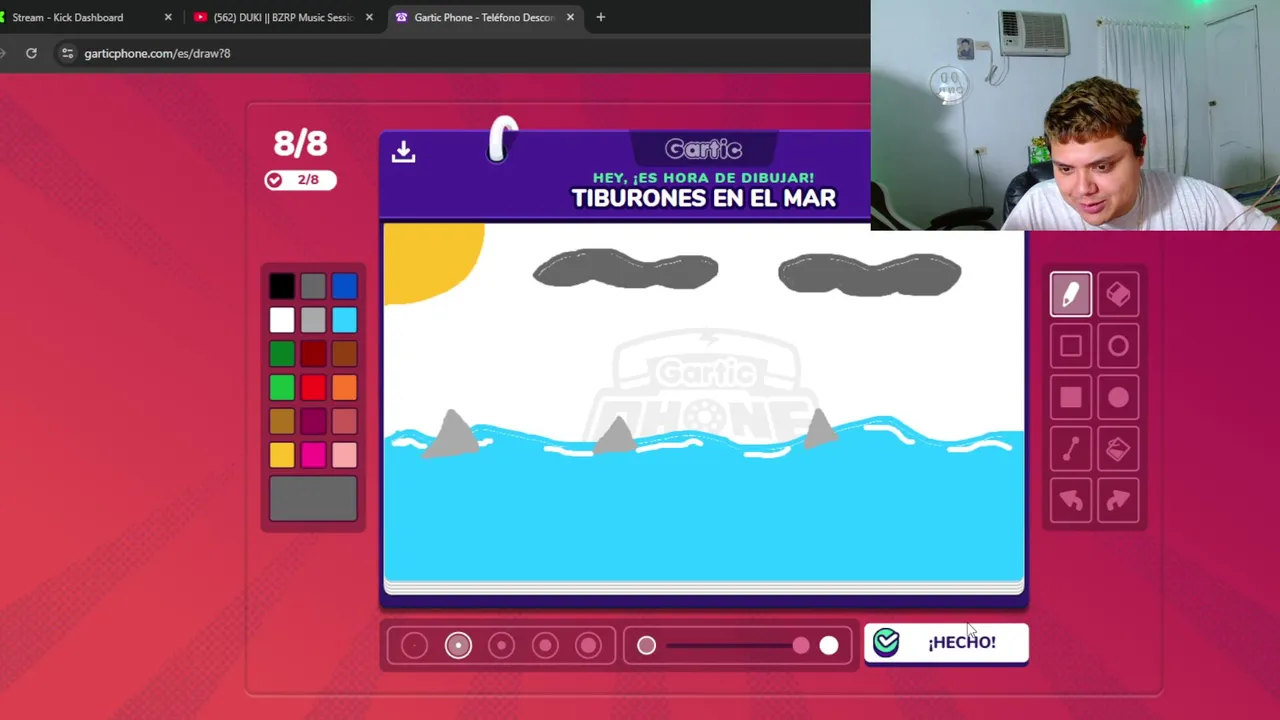Viewport: 1280px width, 720px height.
Task: Close the DUKI BZRP Music Session tab
Action: 369,17
